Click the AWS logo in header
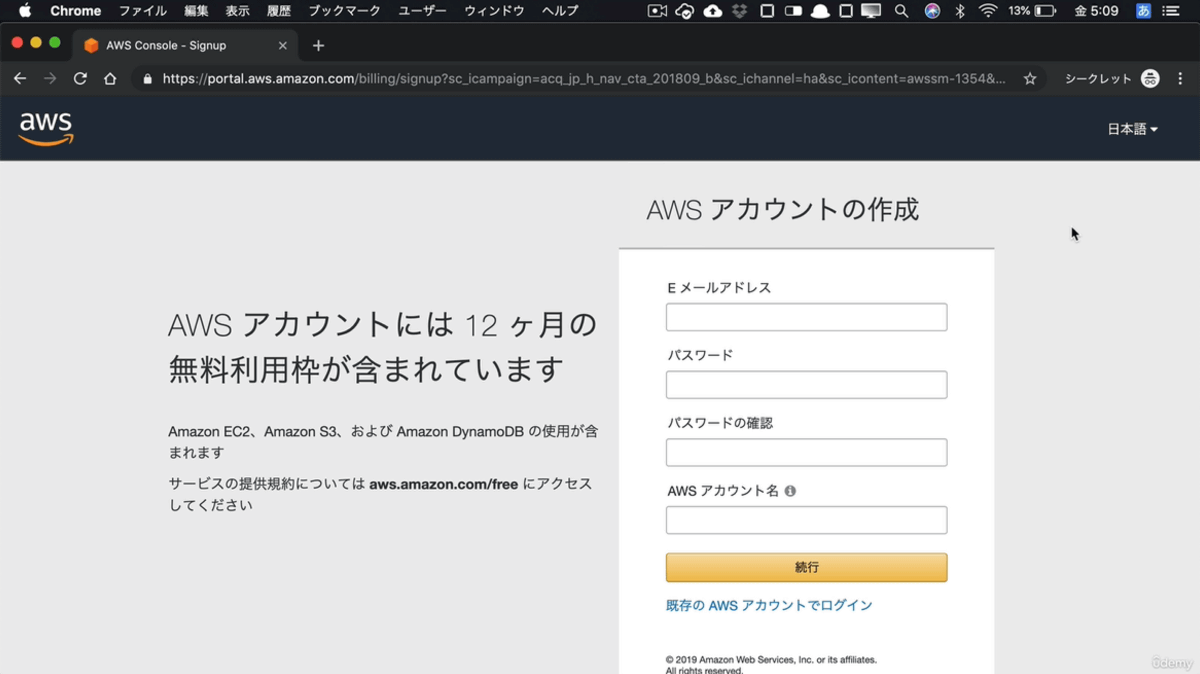Image resolution: width=1200 pixels, height=674 pixels. [x=46, y=128]
